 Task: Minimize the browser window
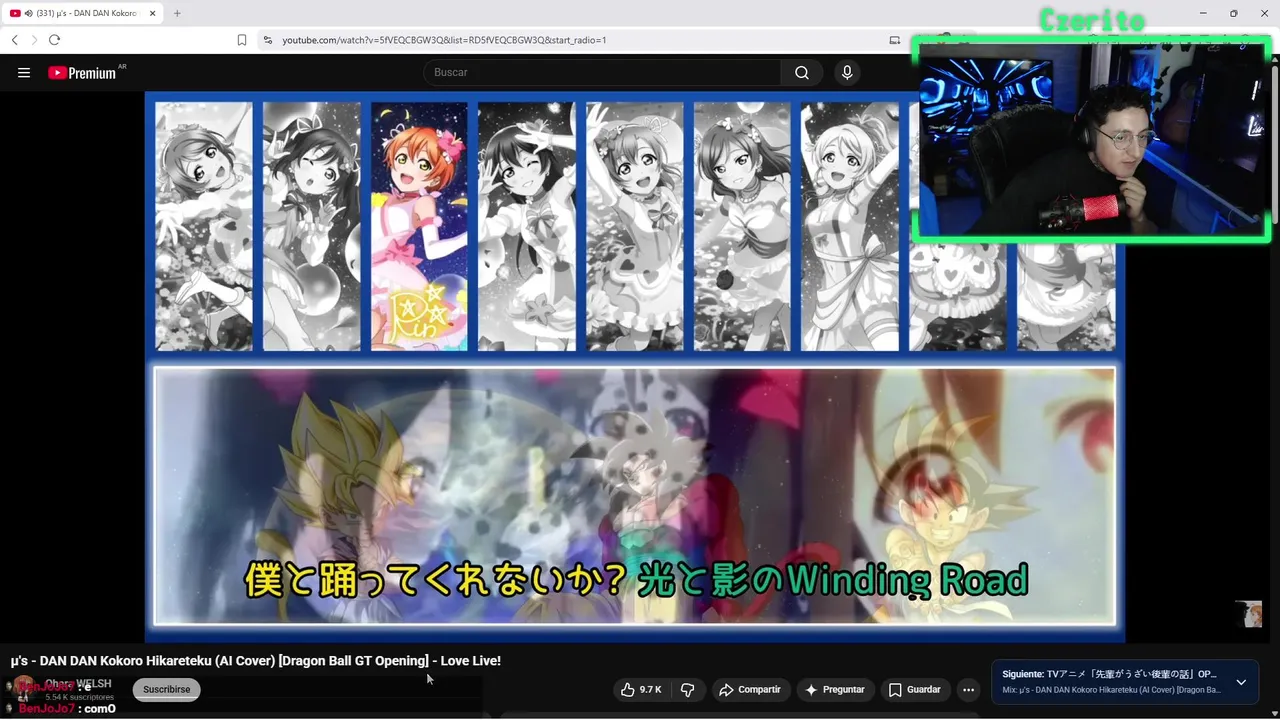coord(1204,13)
